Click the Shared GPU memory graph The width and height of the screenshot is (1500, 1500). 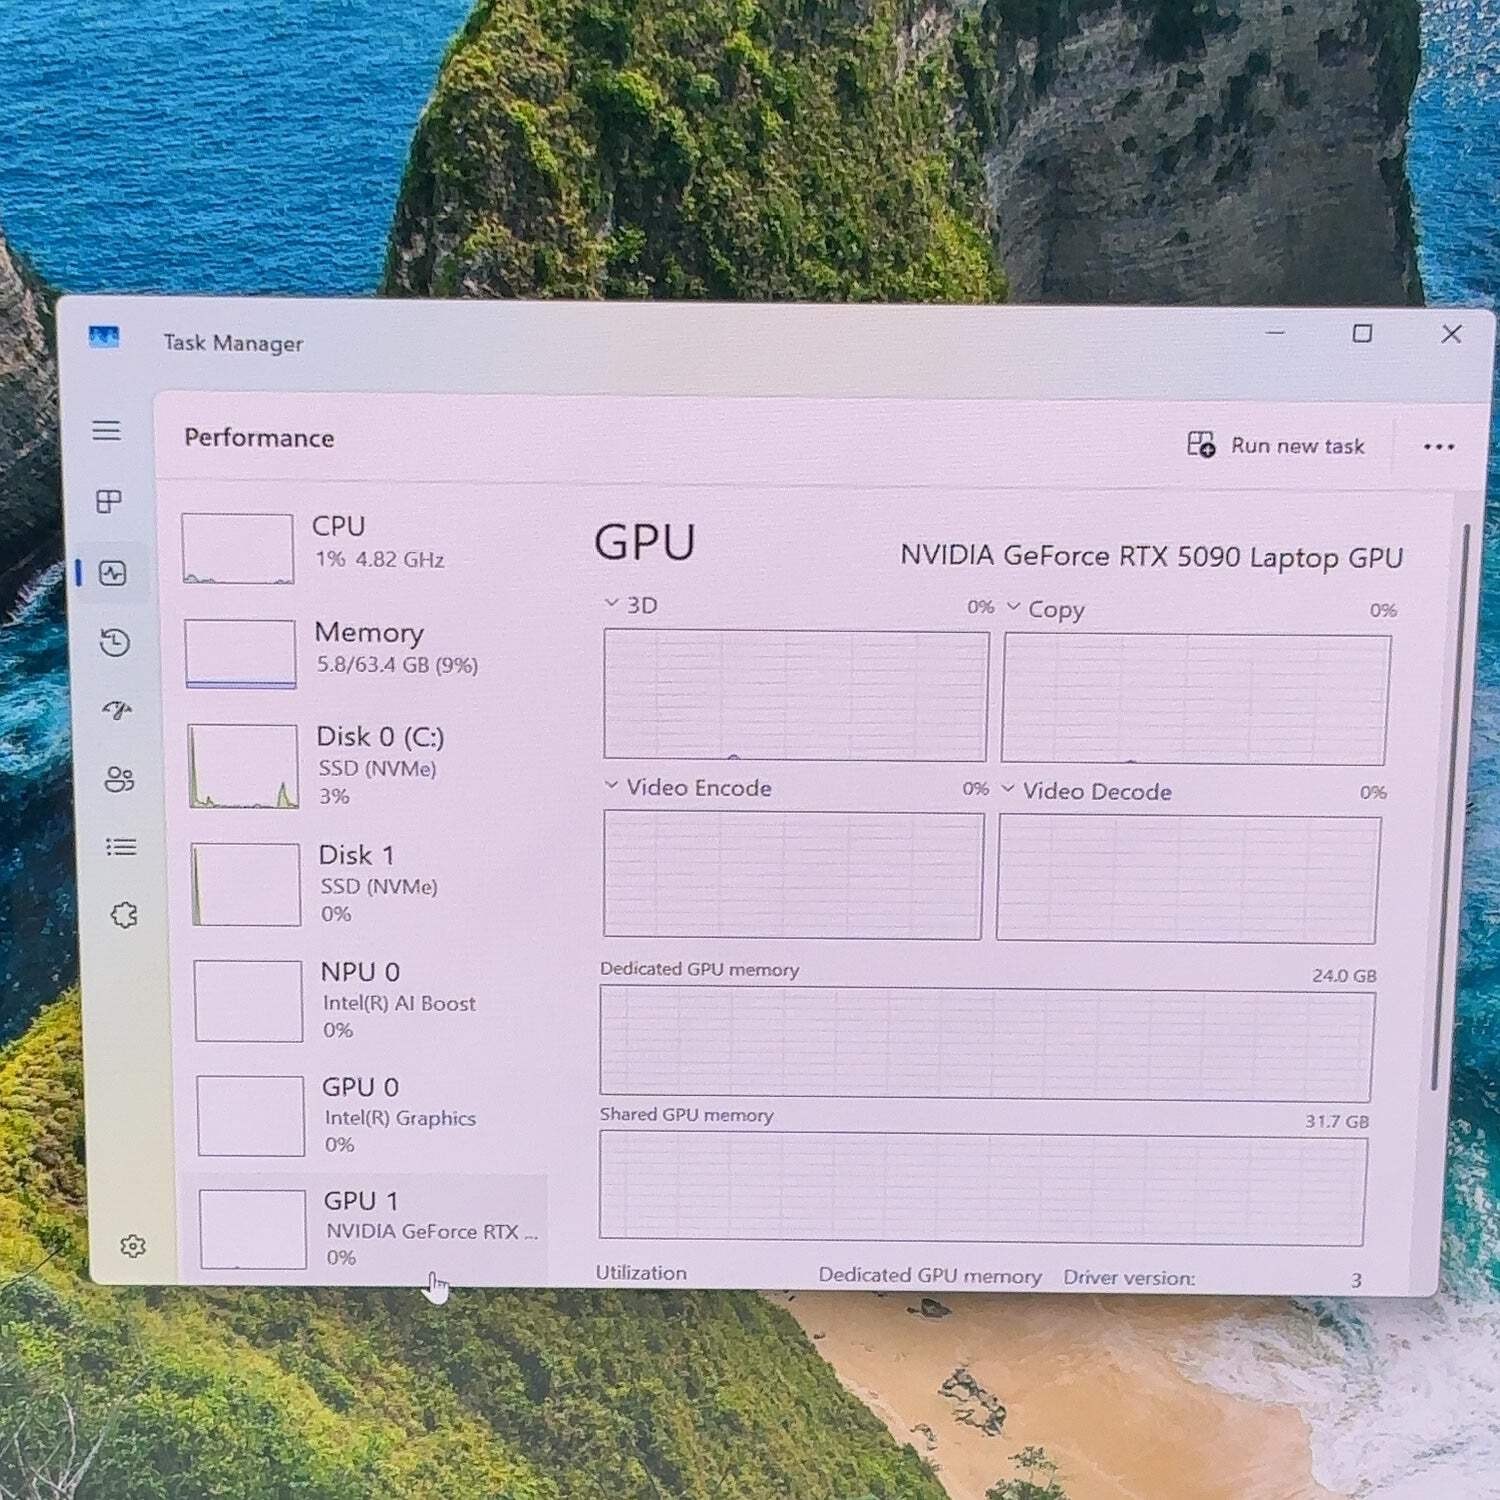983,1188
